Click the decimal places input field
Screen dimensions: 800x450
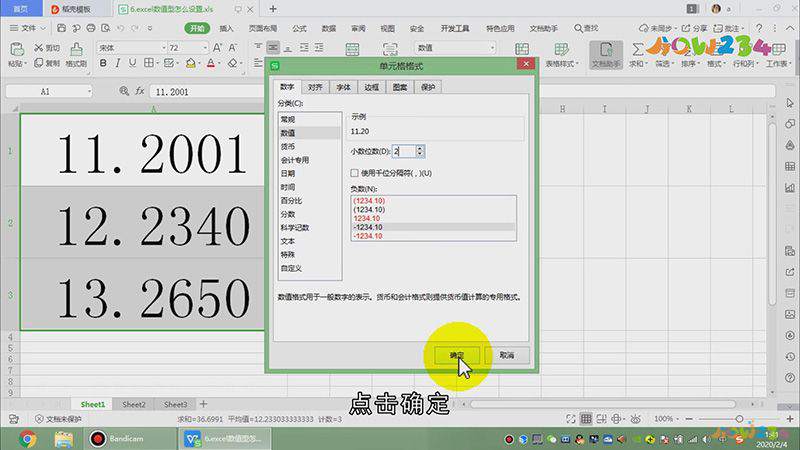click(x=404, y=151)
